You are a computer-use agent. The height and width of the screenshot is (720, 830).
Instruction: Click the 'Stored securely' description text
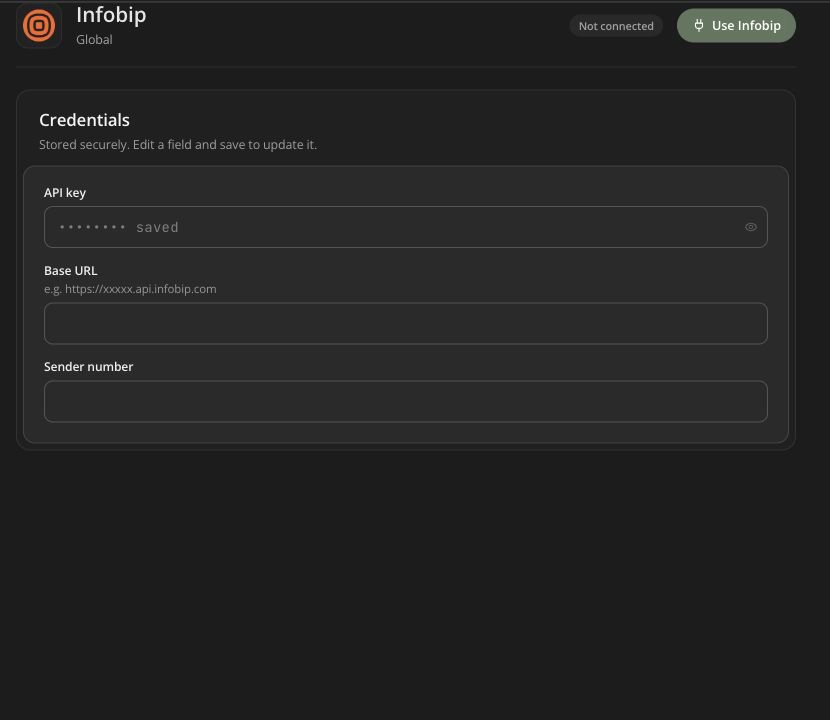178,145
